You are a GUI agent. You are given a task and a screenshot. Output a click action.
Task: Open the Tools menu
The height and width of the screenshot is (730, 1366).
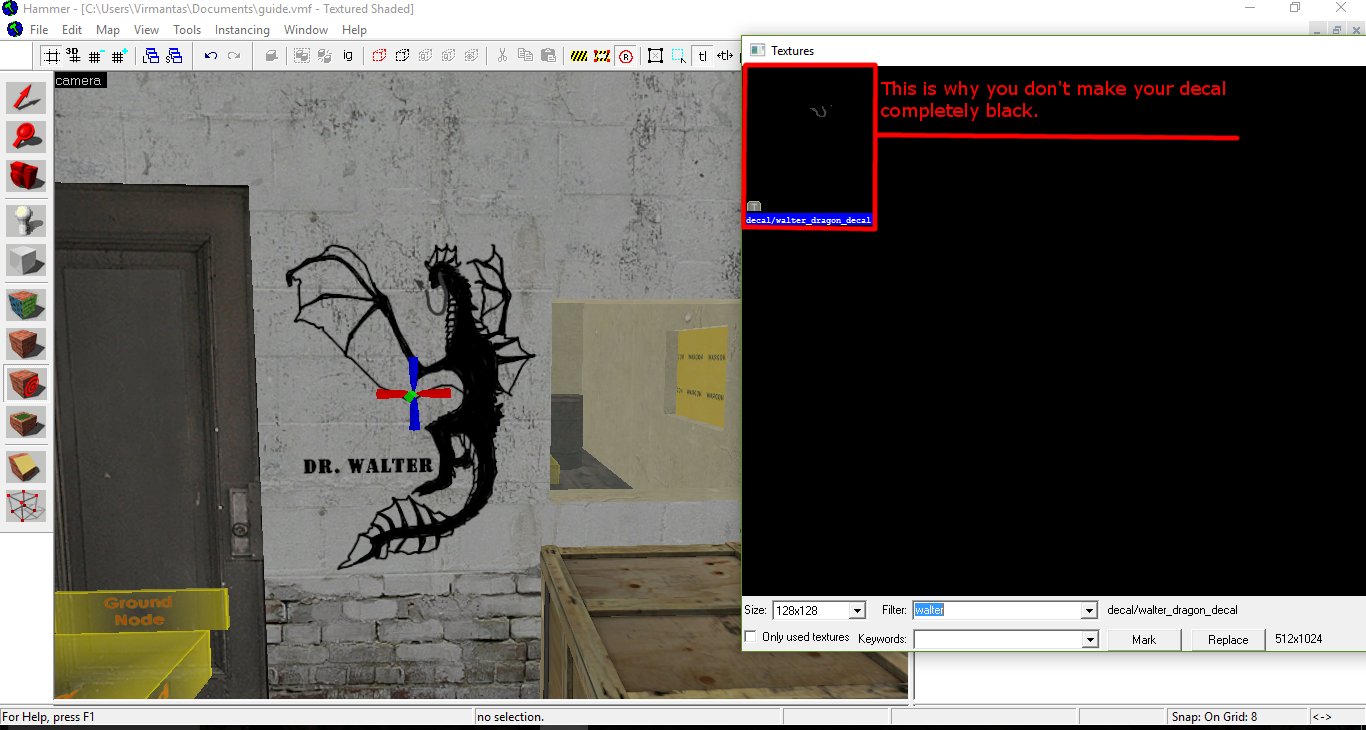point(187,30)
